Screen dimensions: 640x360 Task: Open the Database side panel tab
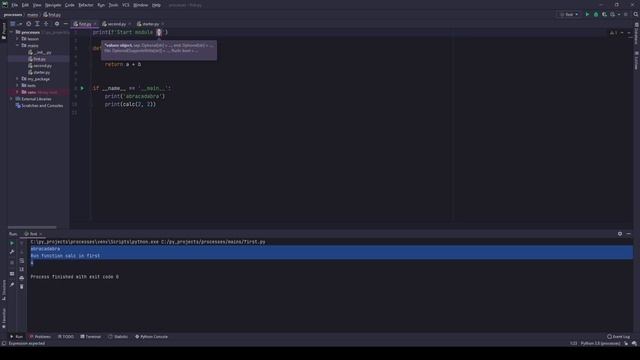[636, 34]
